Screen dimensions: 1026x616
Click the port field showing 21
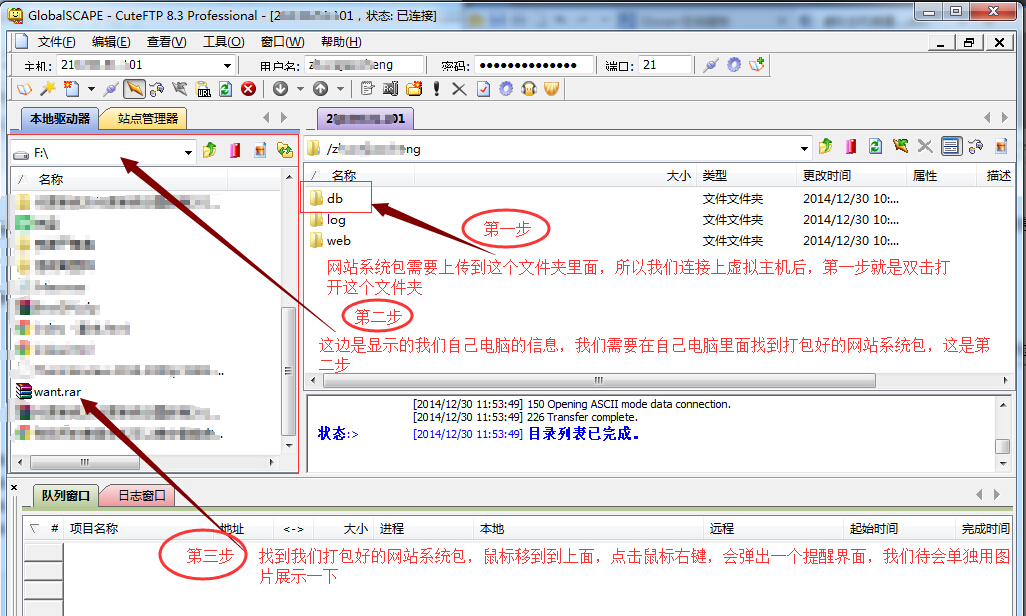point(665,65)
